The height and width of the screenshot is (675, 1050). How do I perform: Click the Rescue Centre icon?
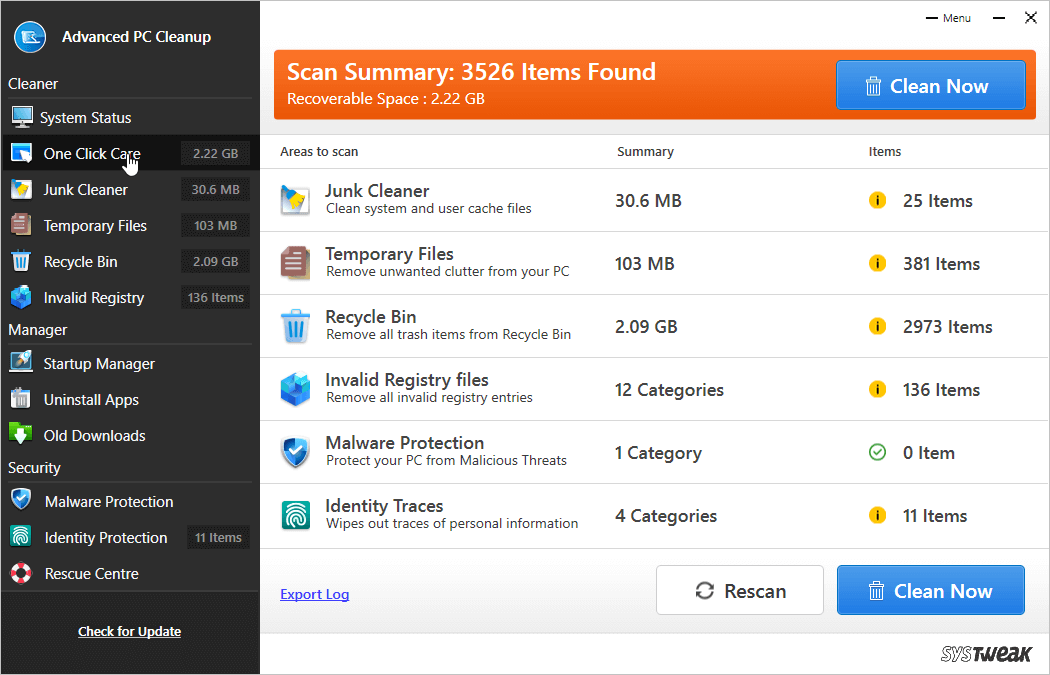(x=20, y=573)
